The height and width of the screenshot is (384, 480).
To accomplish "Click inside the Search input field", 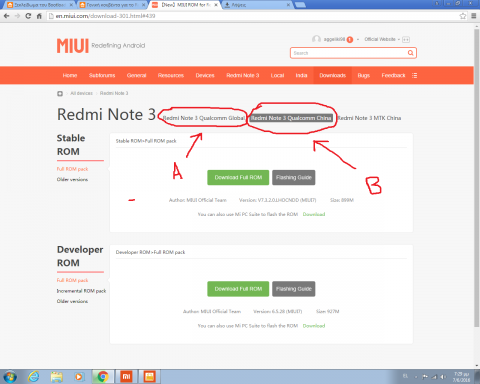I will coord(349,53).
